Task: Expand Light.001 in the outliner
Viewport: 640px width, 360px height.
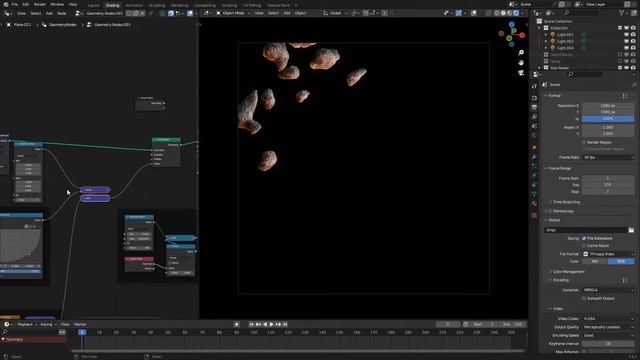Action: (546, 35)
